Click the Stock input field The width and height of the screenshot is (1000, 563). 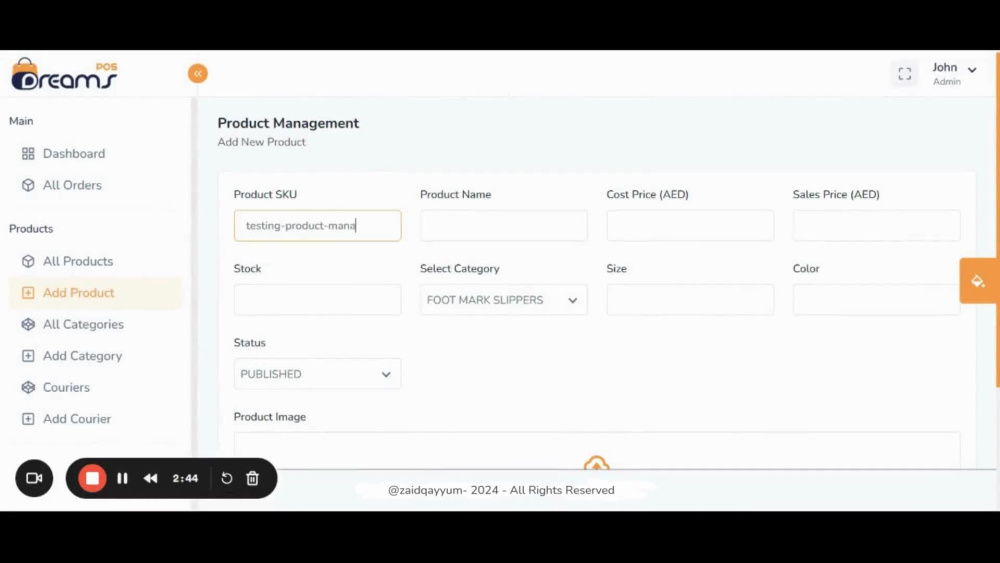tap(318, 300)
